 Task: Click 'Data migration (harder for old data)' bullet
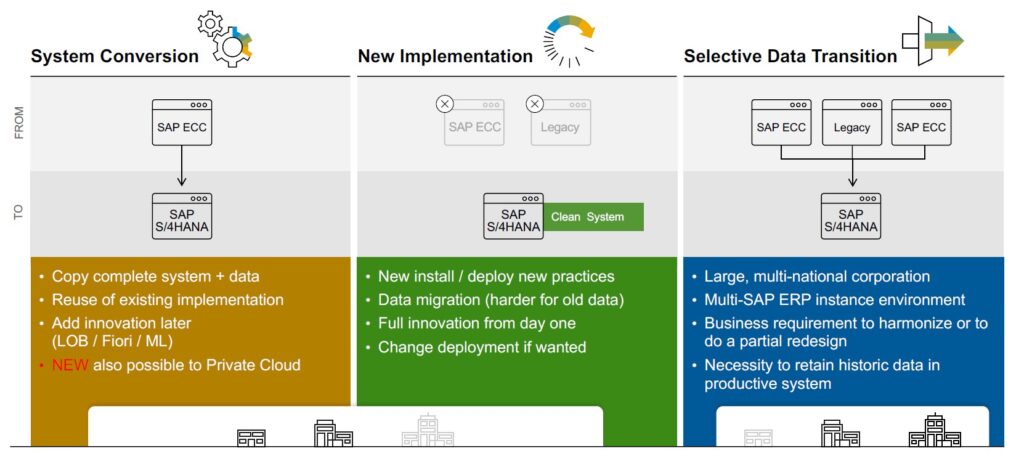click(501, 300)
